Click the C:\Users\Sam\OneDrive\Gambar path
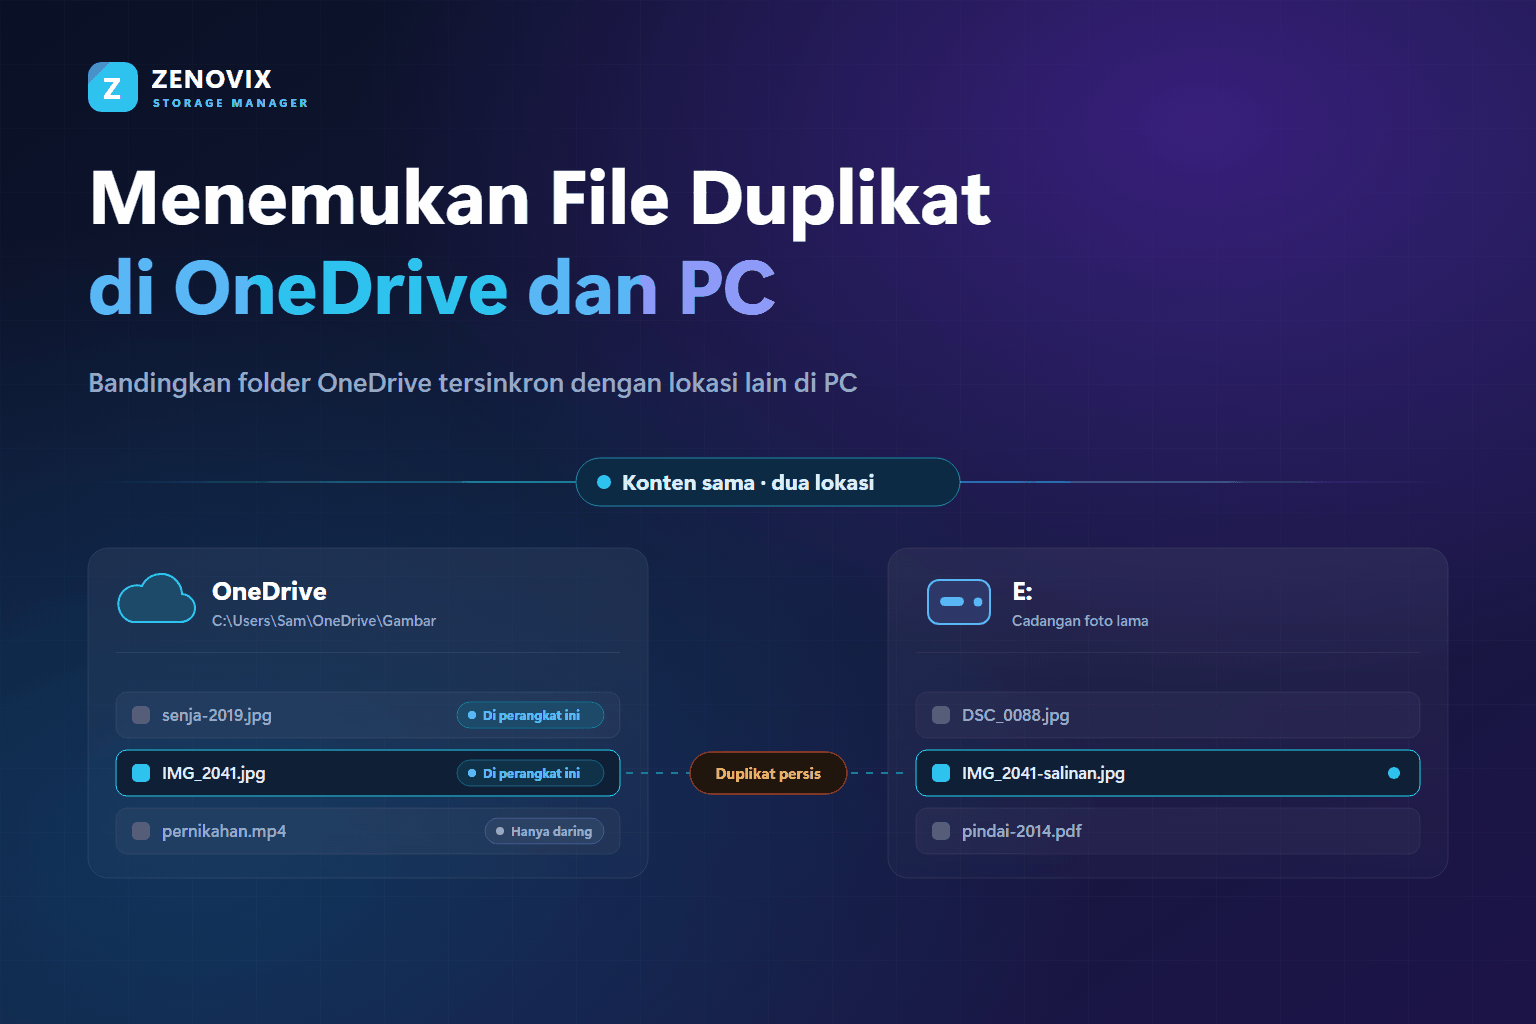 (x=324, y=621)
